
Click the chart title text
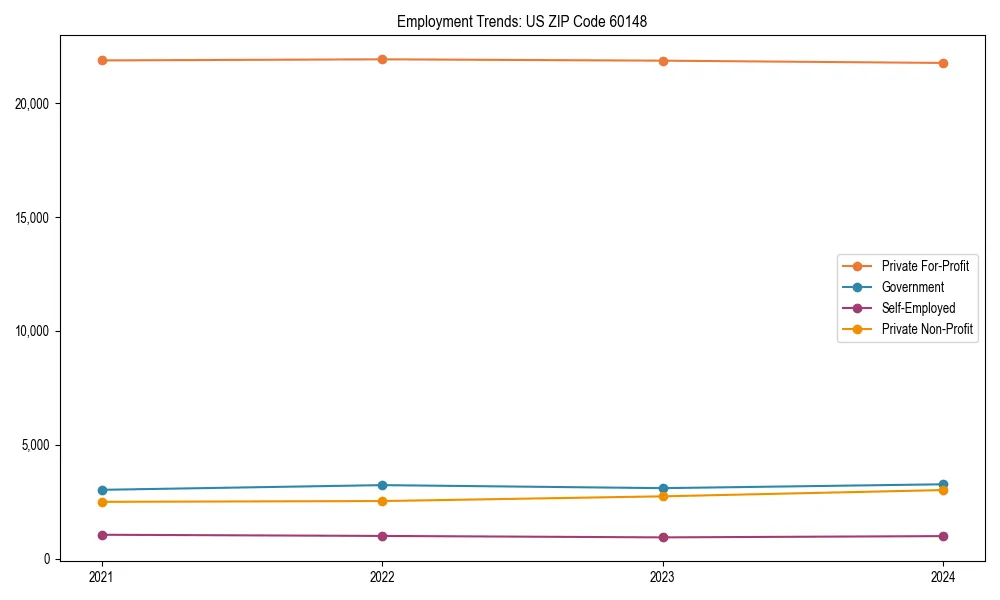point(522,19)
